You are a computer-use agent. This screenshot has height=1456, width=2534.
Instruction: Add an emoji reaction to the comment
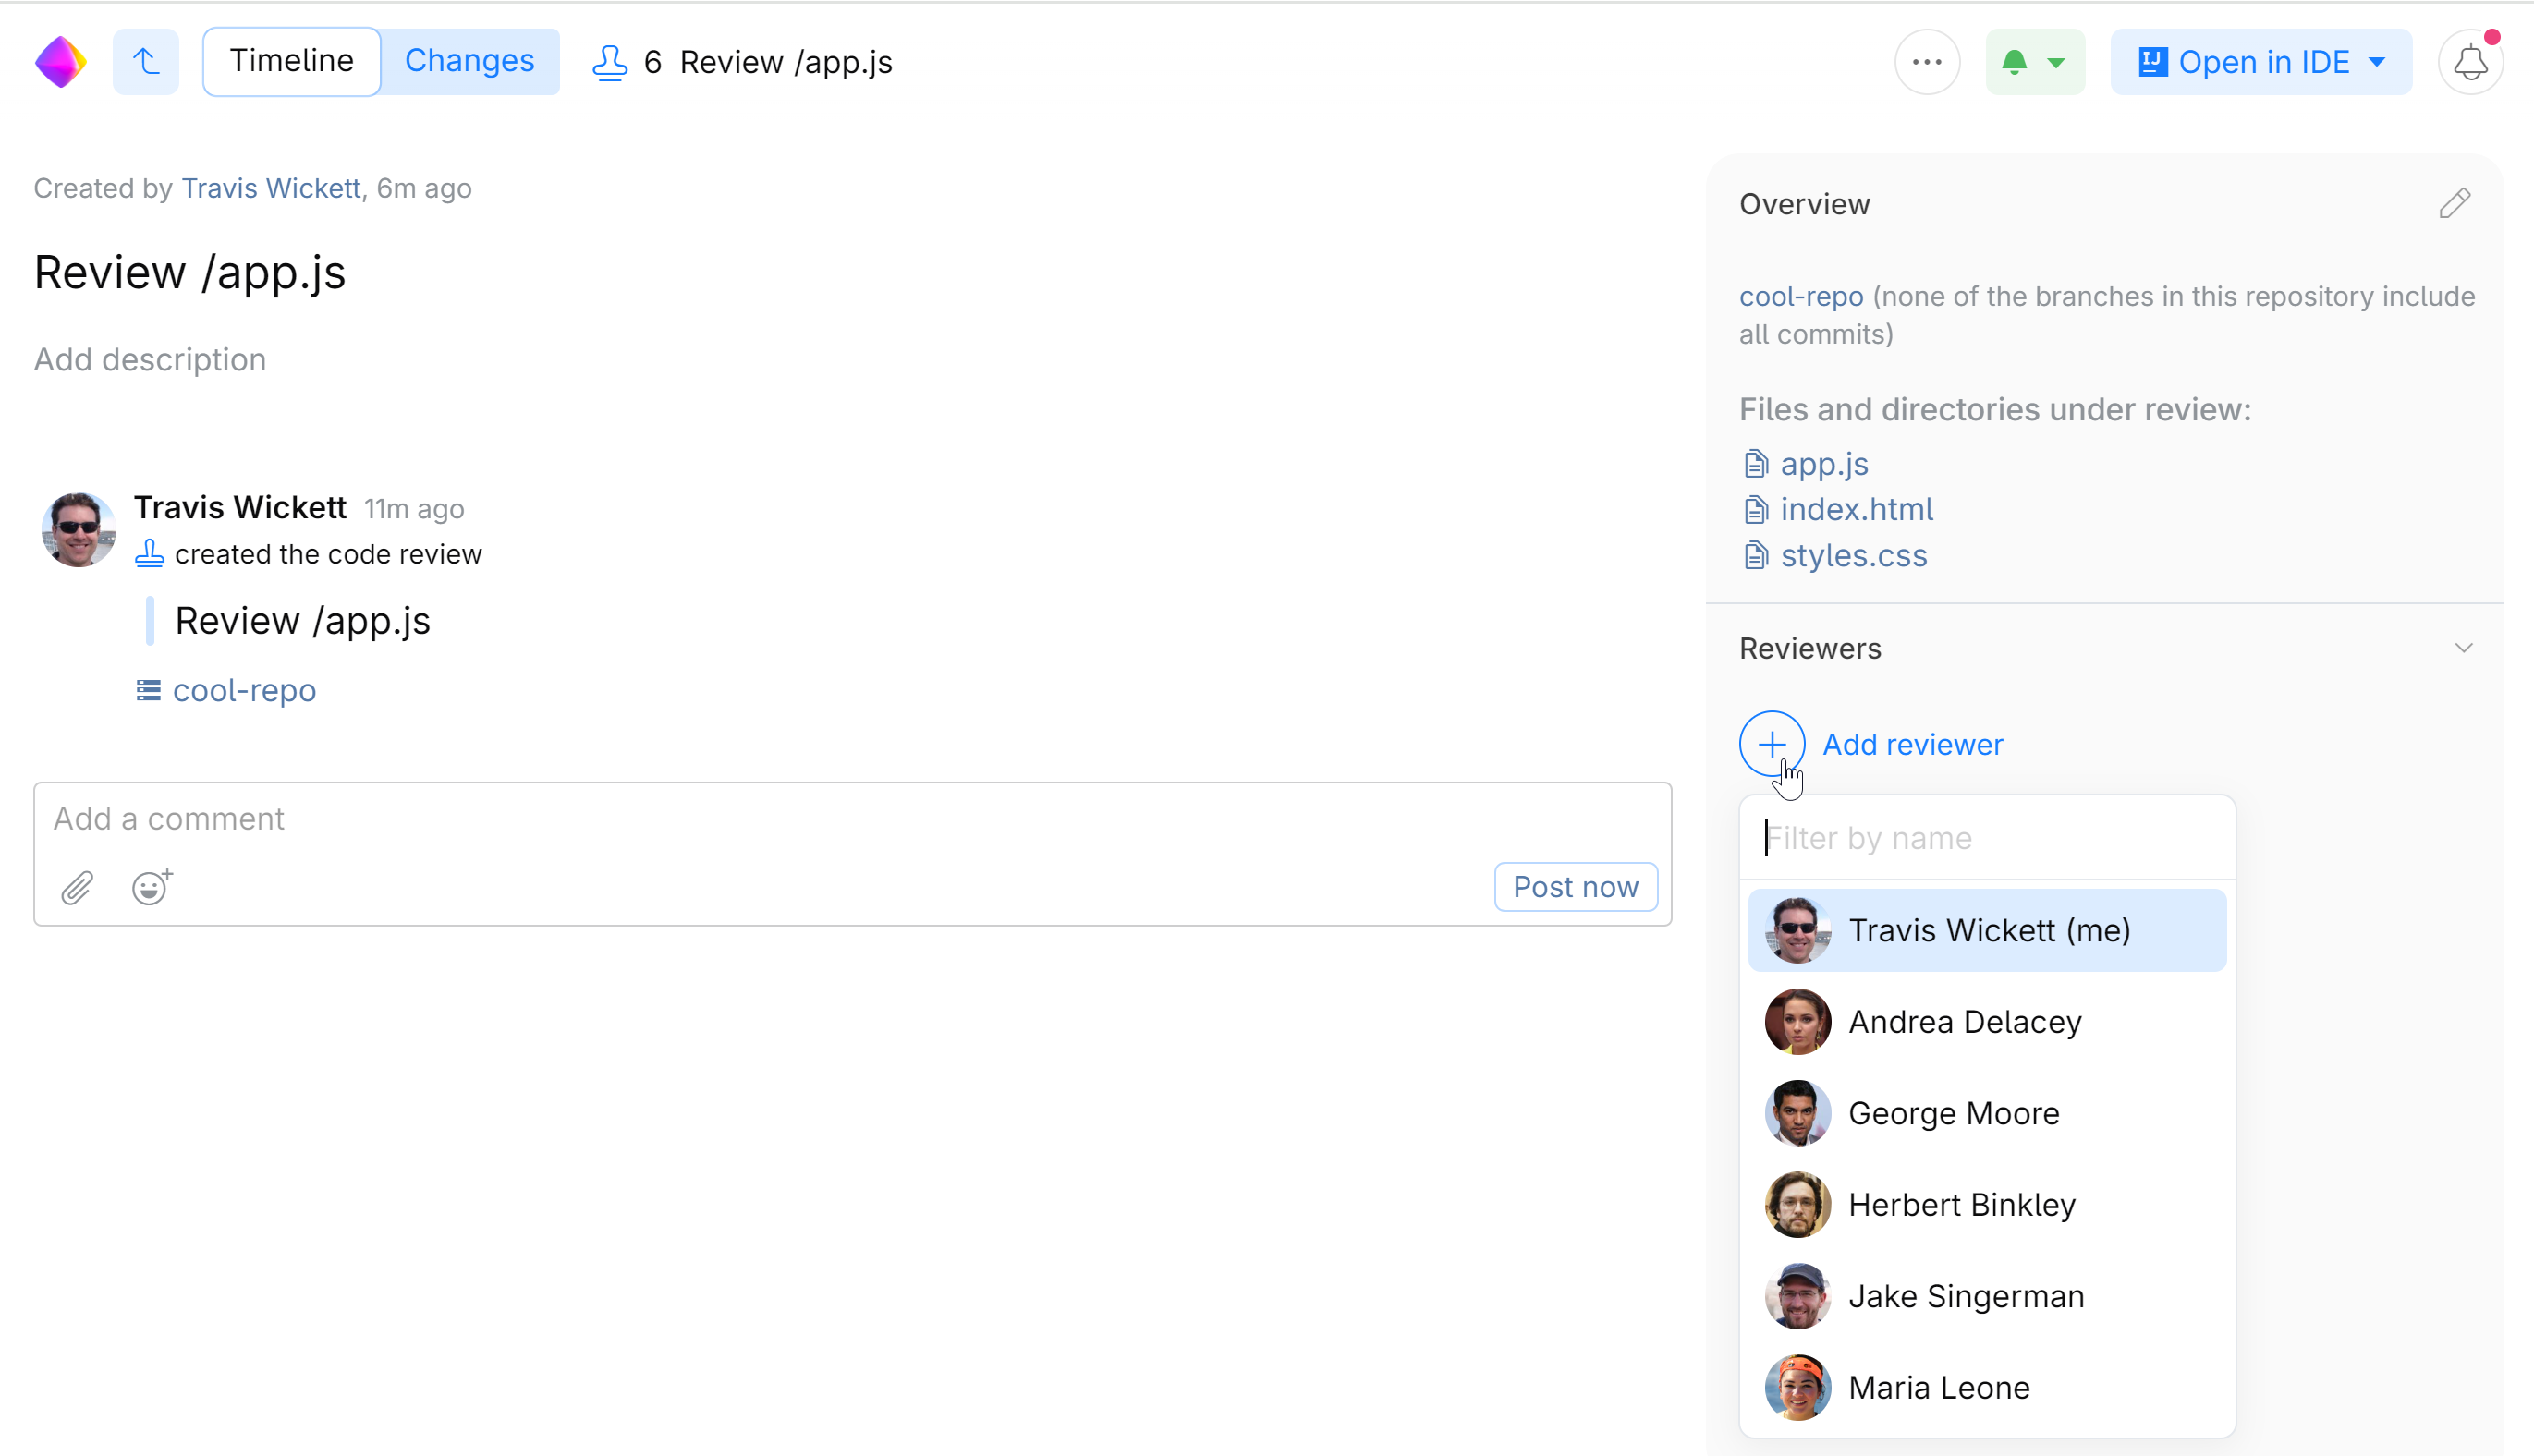149,887
